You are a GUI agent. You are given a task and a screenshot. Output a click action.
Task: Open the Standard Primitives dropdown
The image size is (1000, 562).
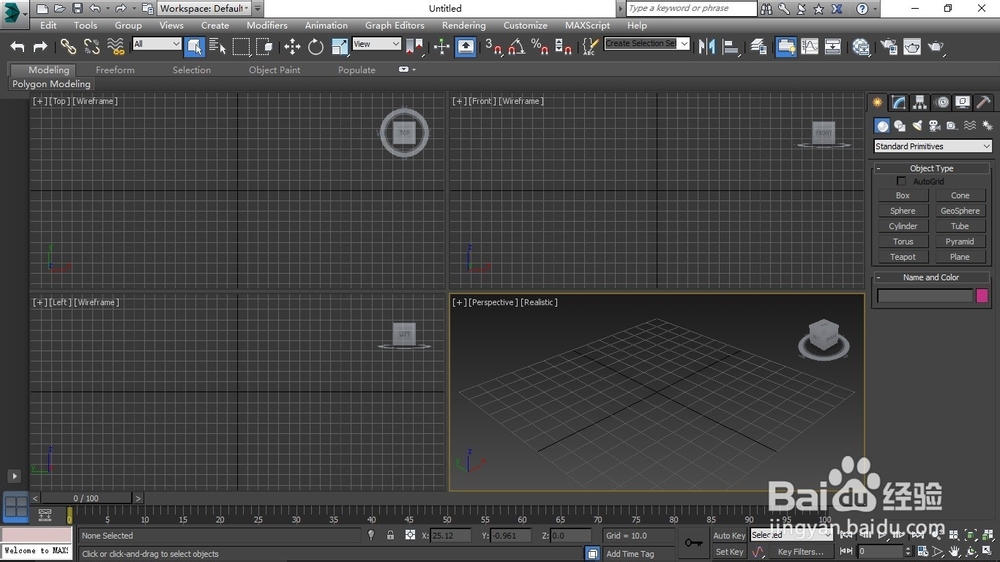pyautogui.click(x=932, y=146)
